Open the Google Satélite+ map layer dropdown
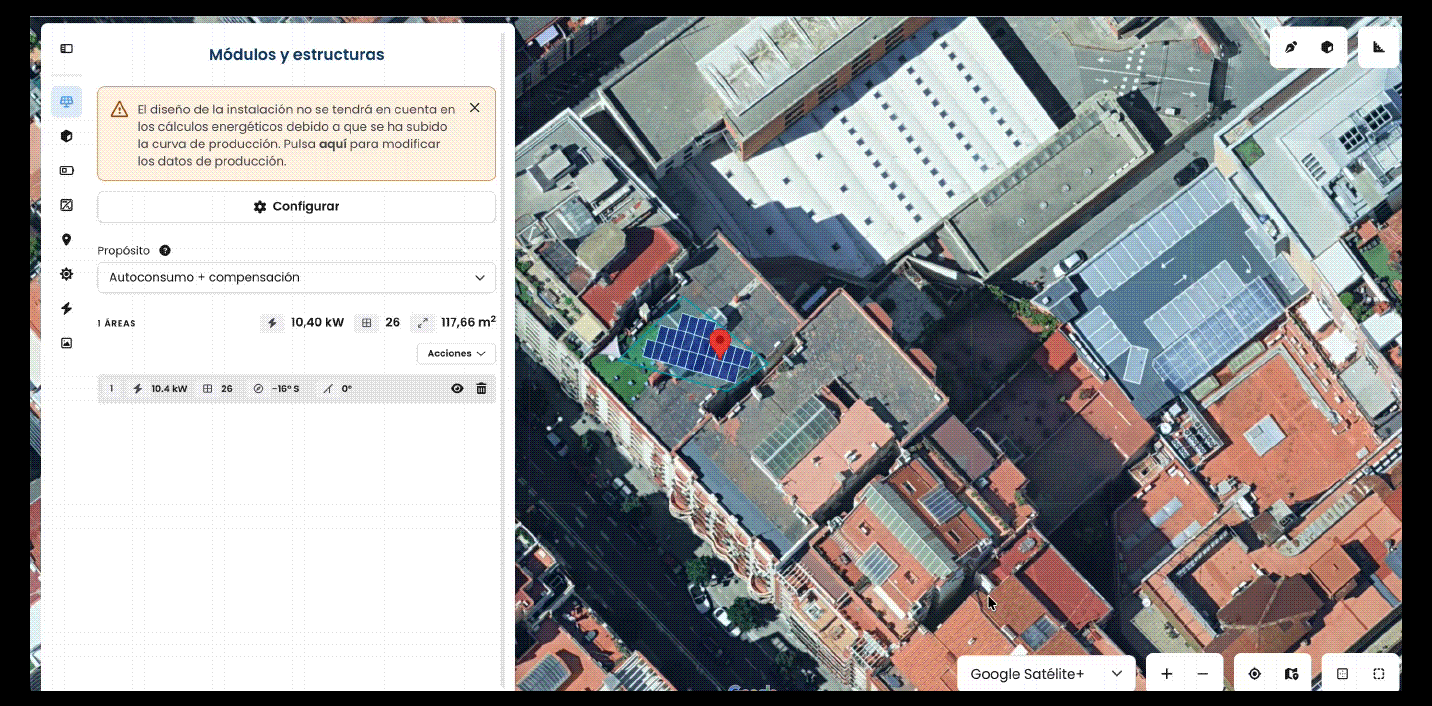 pyautogui.click(x=1046, y=674)
